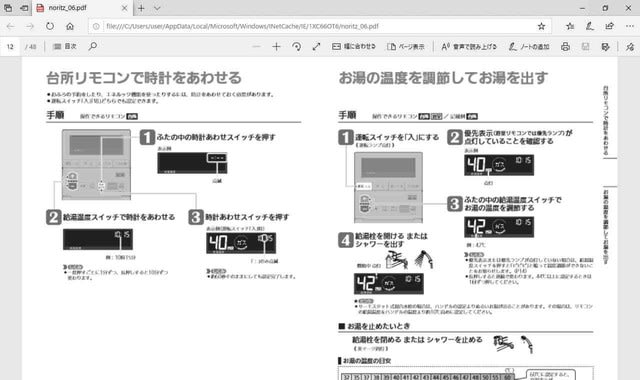
Task: Click the zoom out minus icon
Action: coord(256,47)
